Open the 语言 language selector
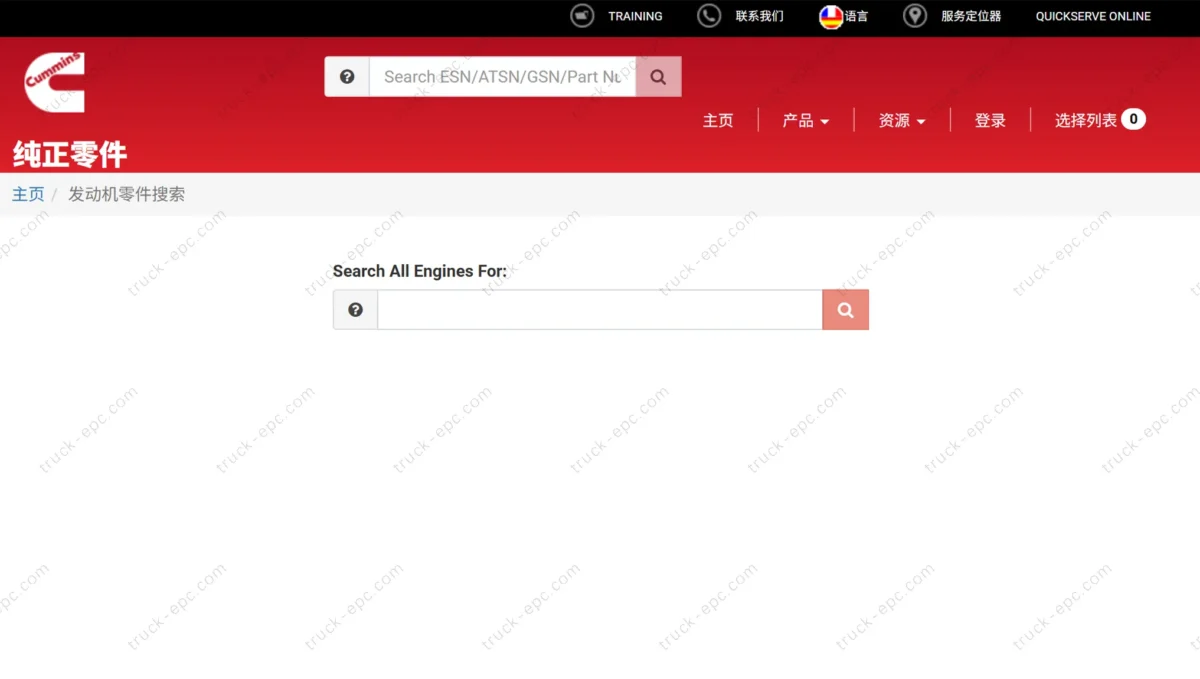 point(856,16)
